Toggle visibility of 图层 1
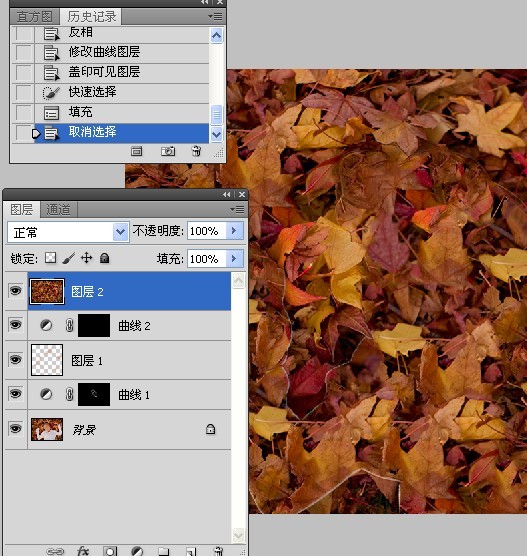The image size is (527, 556). point(15,360)
